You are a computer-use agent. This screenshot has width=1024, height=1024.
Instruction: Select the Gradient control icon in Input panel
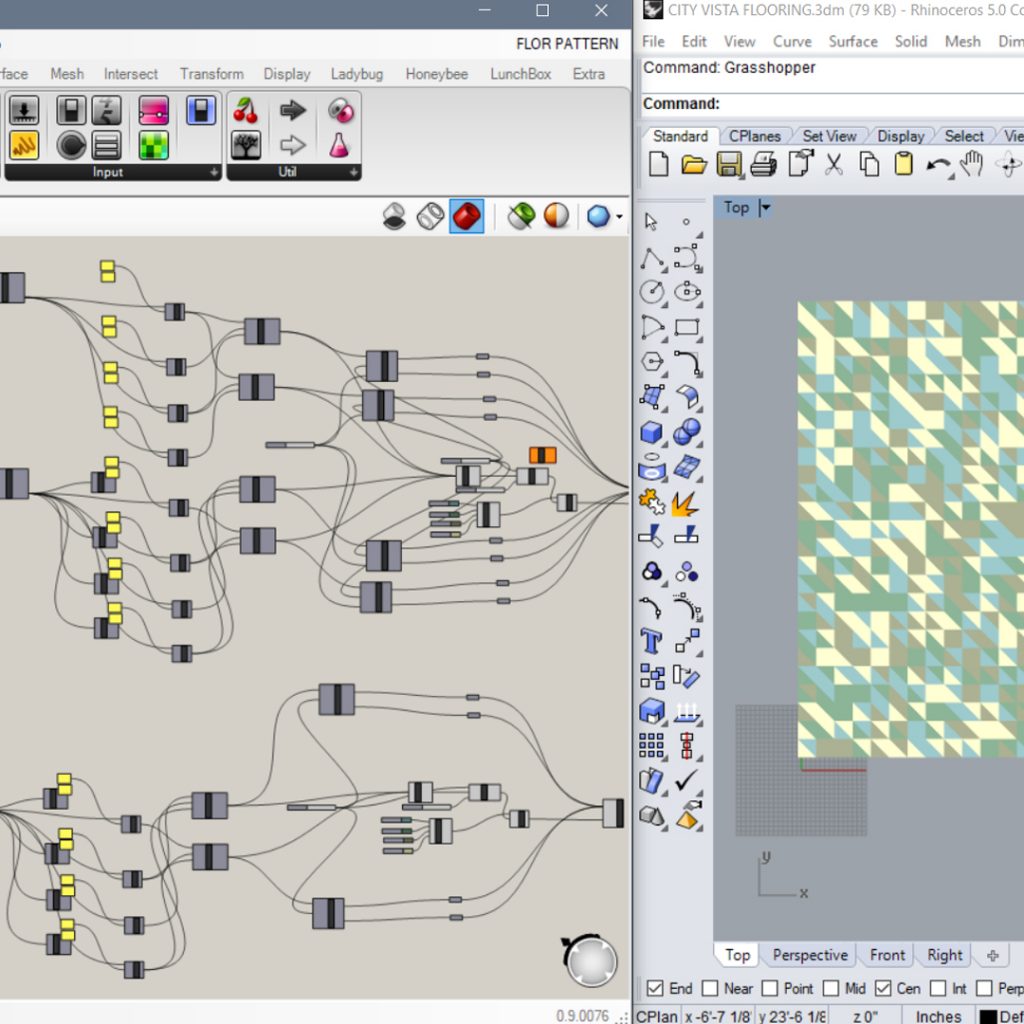(x=153, y=110)
